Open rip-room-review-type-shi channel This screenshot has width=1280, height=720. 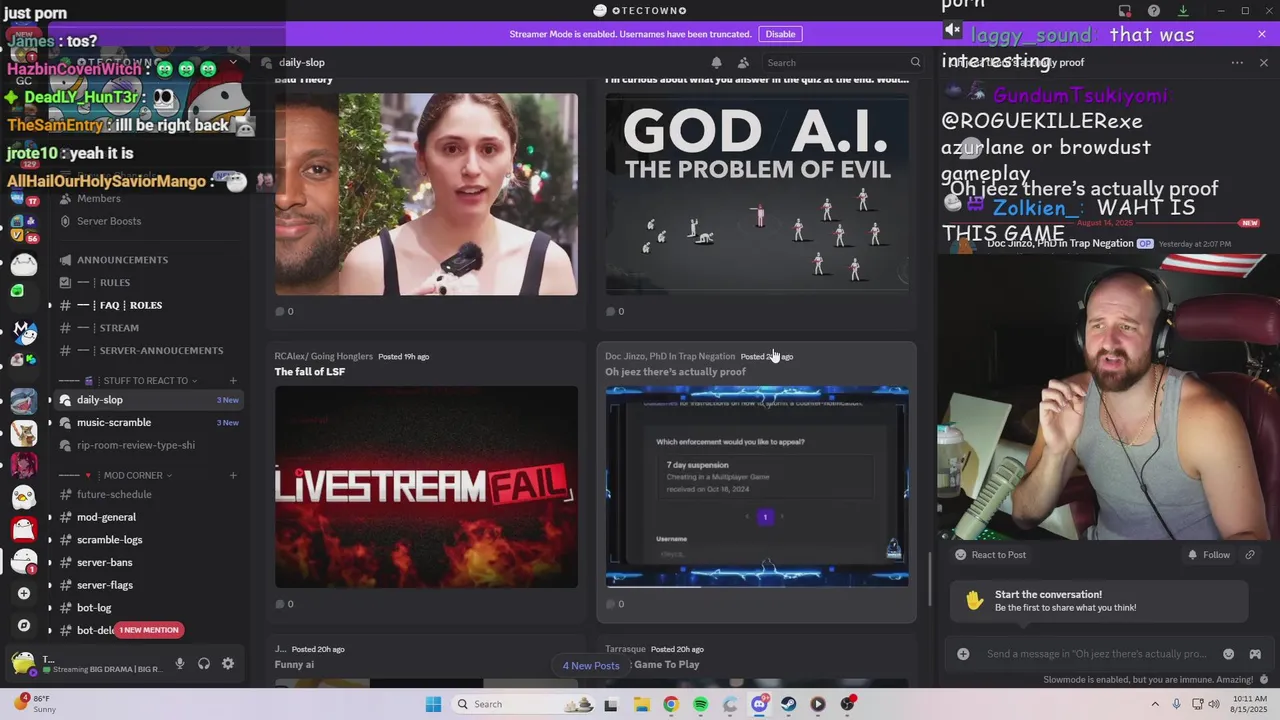(149, 445)
